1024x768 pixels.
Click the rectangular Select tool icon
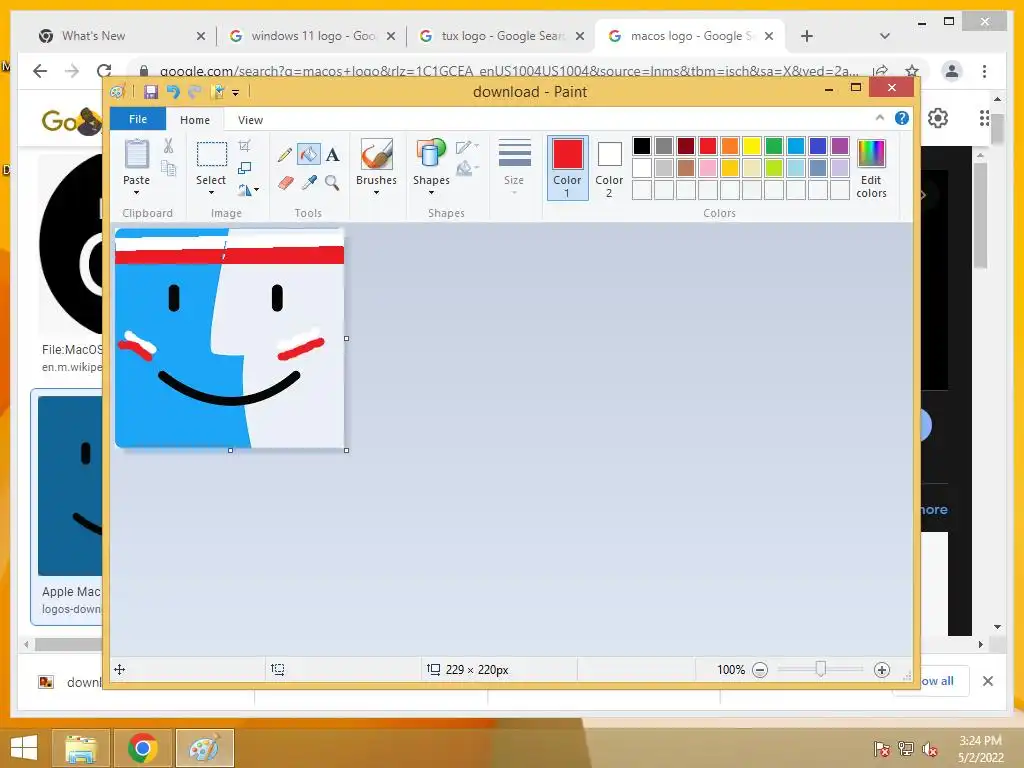click(212, 155)
